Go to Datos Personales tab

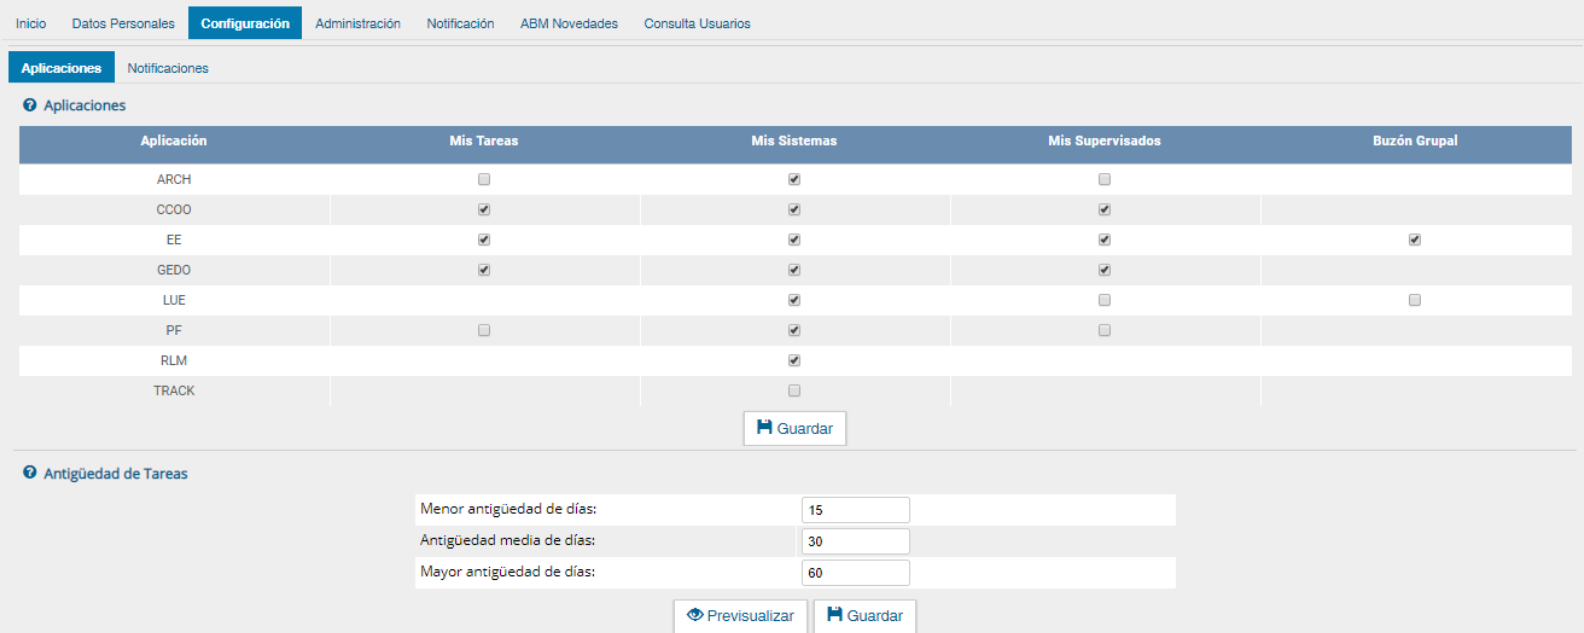coord(123,23)
